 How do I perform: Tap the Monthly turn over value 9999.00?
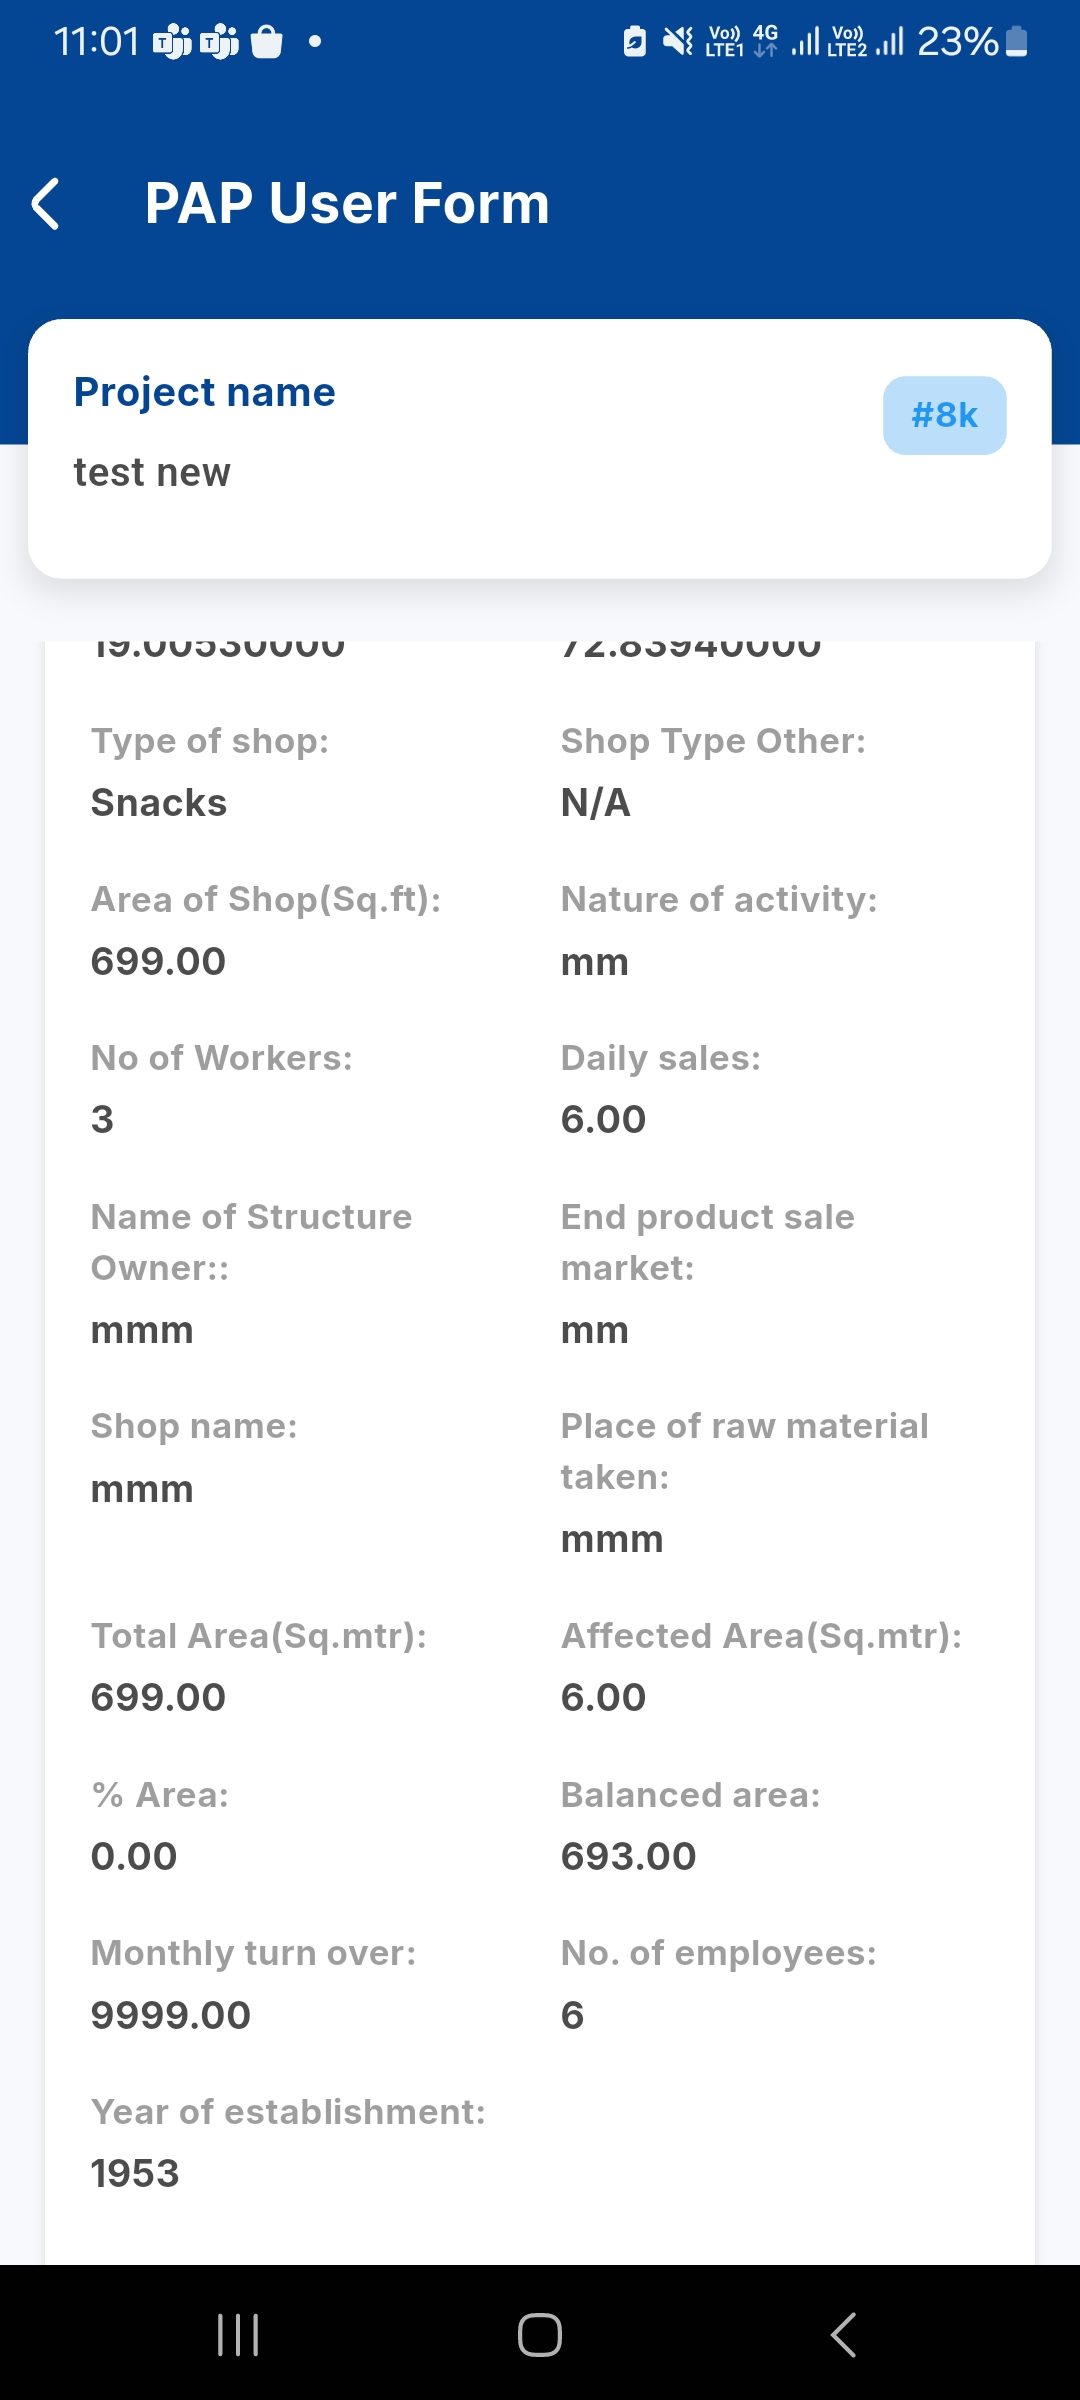(170, 2015)
